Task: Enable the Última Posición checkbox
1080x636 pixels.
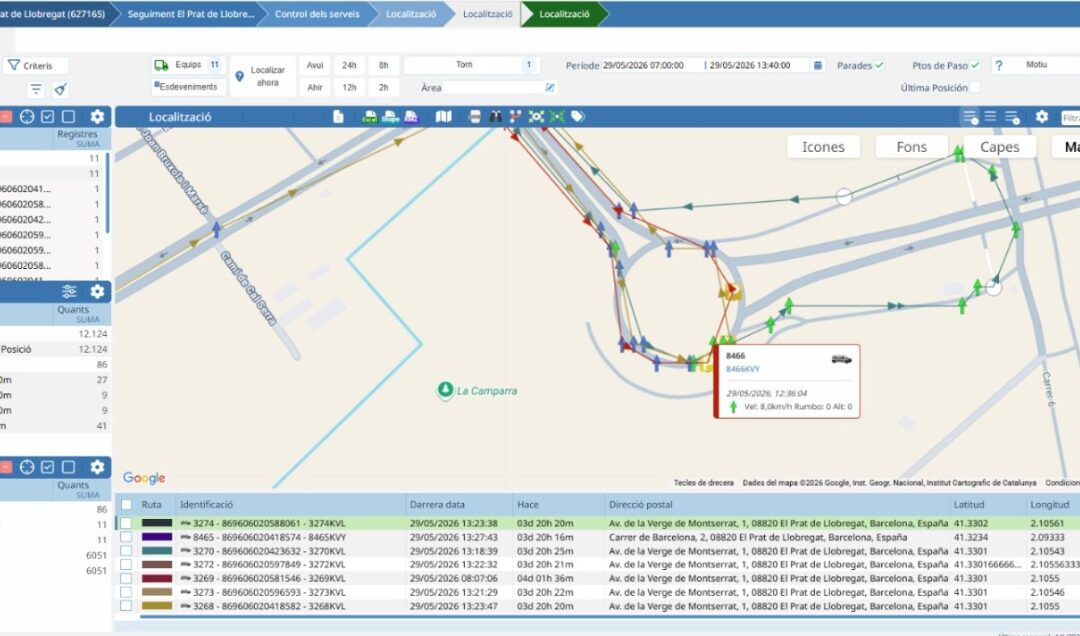Action: click(975, 88)
